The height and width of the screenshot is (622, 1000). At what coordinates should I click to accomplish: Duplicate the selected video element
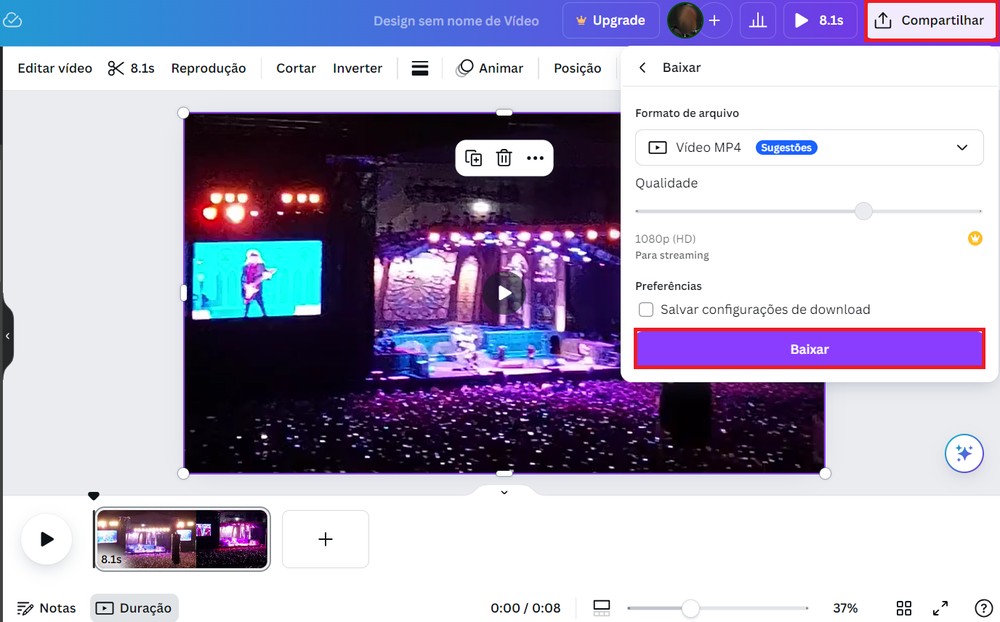pyautogui.click(x=474, y=157)
